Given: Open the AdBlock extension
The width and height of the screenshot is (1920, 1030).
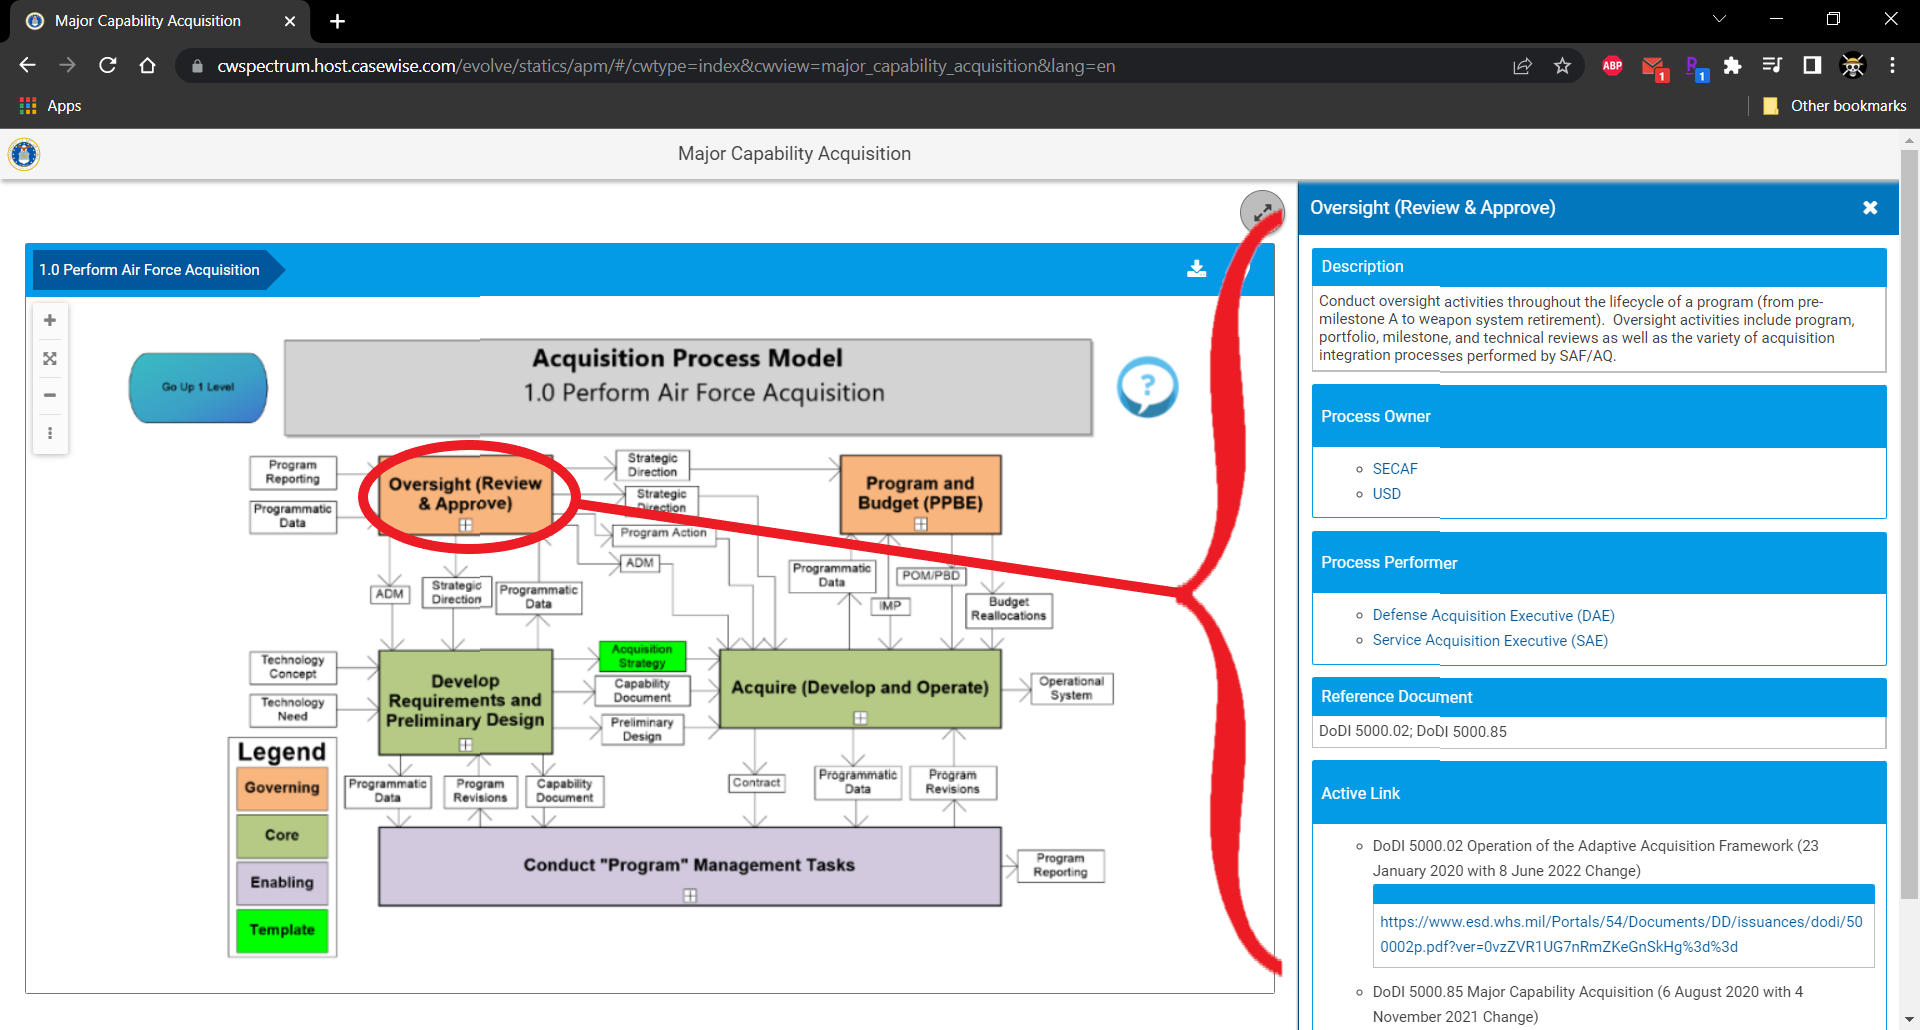Looking at the screenshot, I should coord(1612,66).
